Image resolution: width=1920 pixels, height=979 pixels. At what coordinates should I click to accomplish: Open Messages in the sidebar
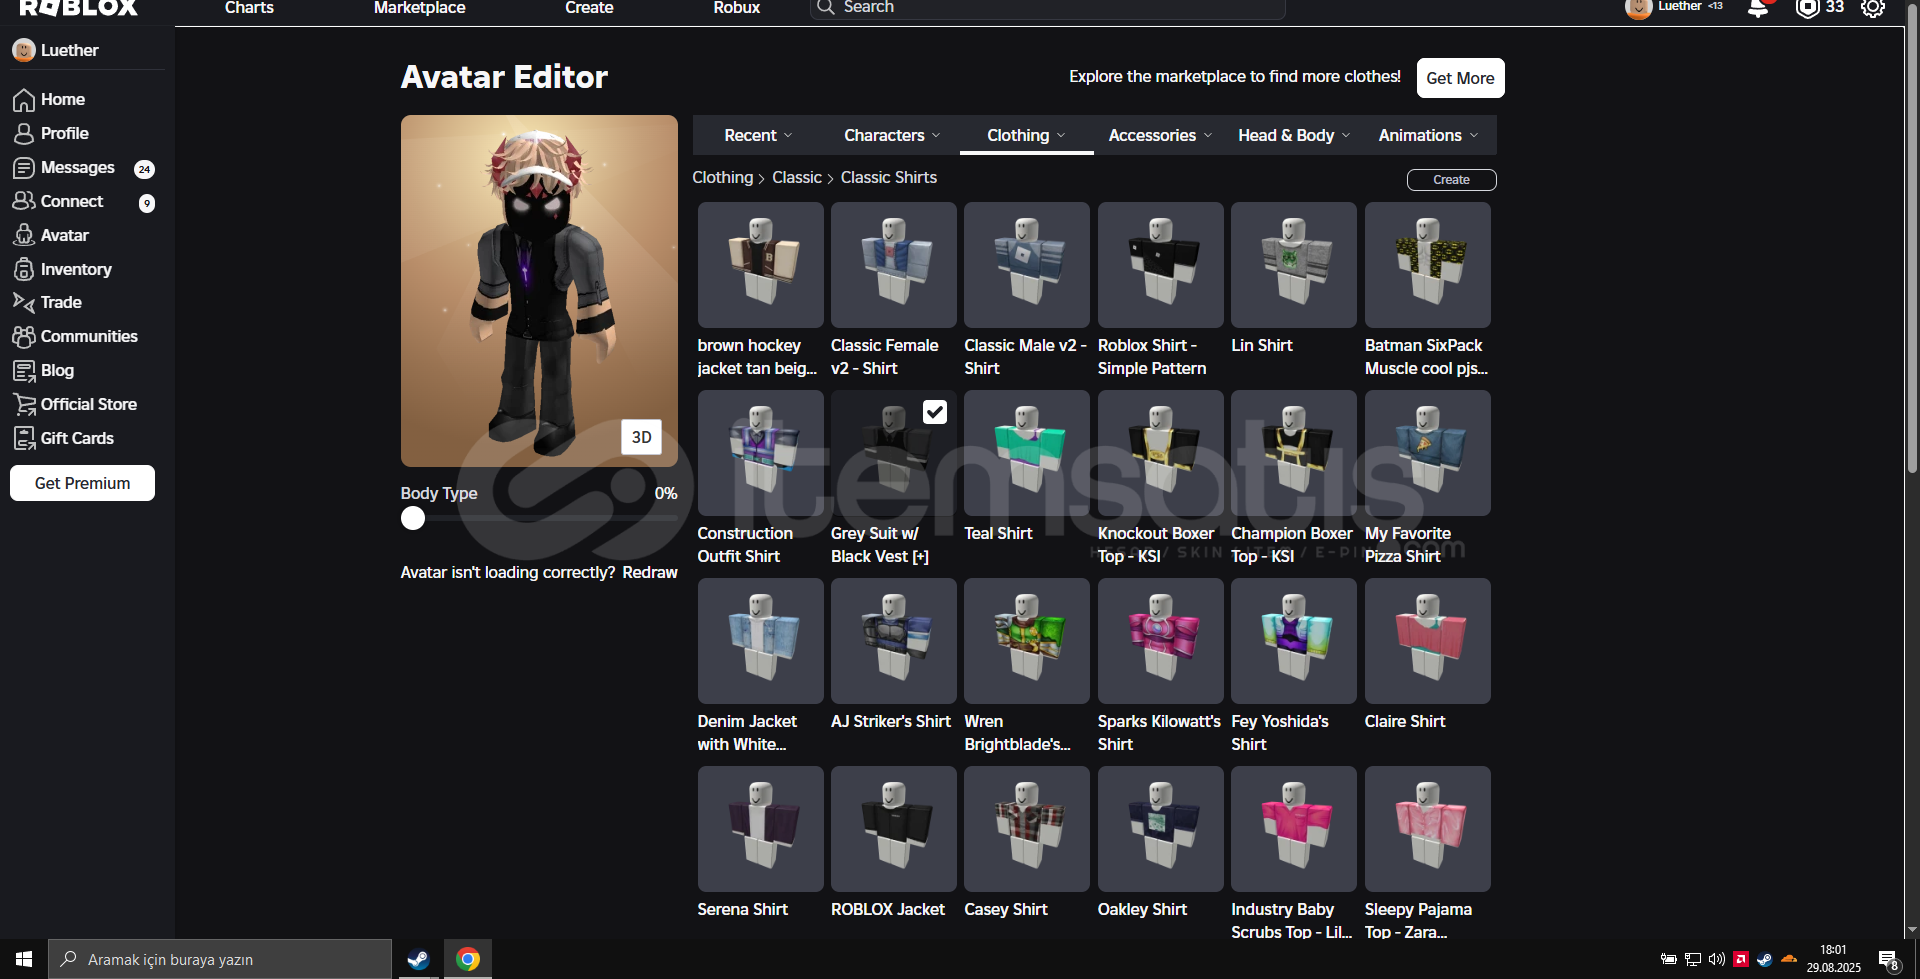[77, 167]
